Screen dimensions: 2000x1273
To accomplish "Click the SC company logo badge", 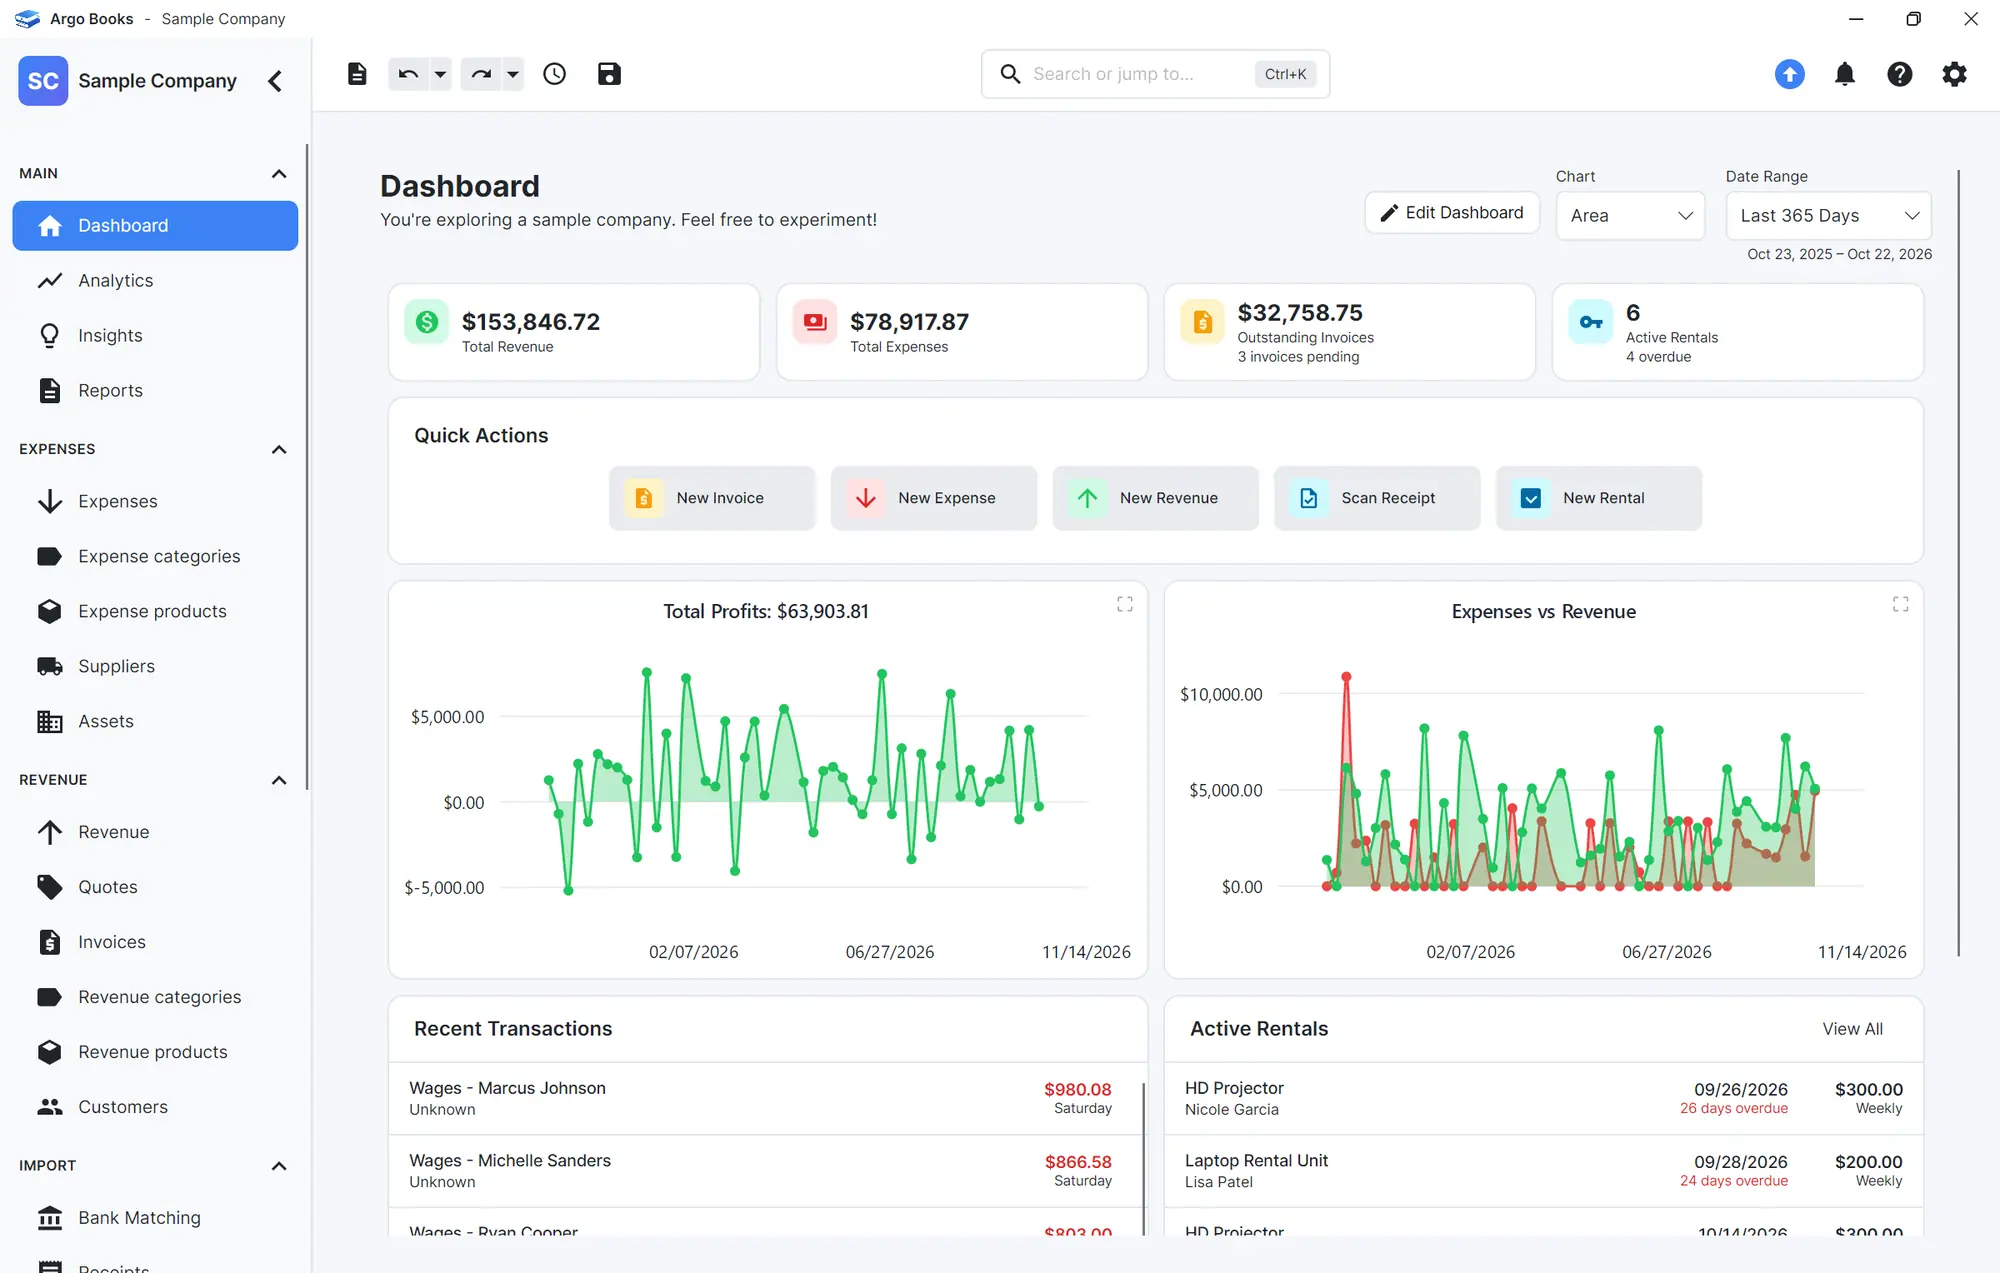I will coord(43,81).
